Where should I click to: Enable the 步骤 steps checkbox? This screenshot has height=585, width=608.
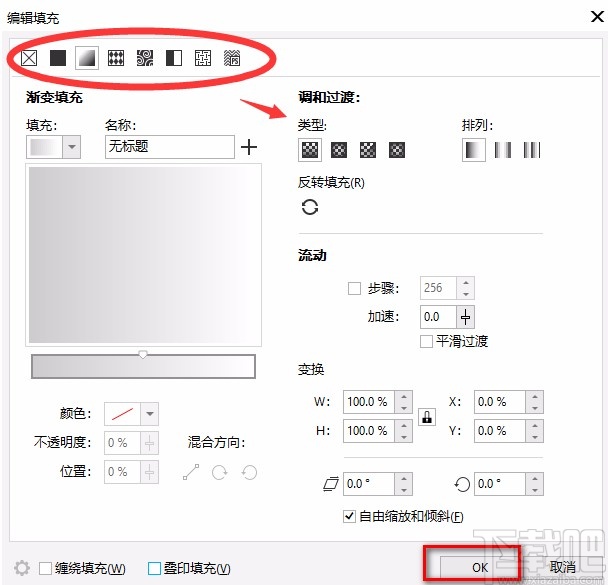[354, 288]
